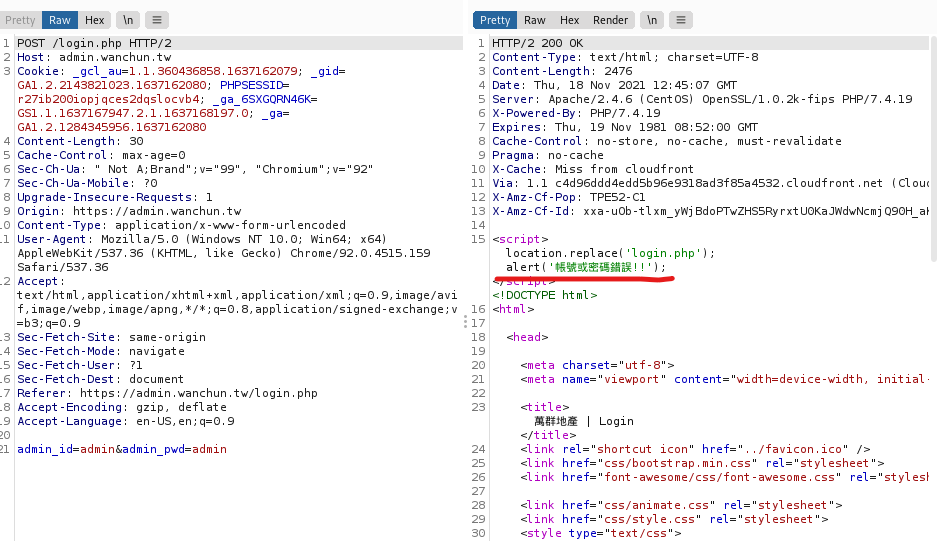
Task: Click the 'Sec-Fetch-Mode: navigate' header
Action: tap(100, 352)
